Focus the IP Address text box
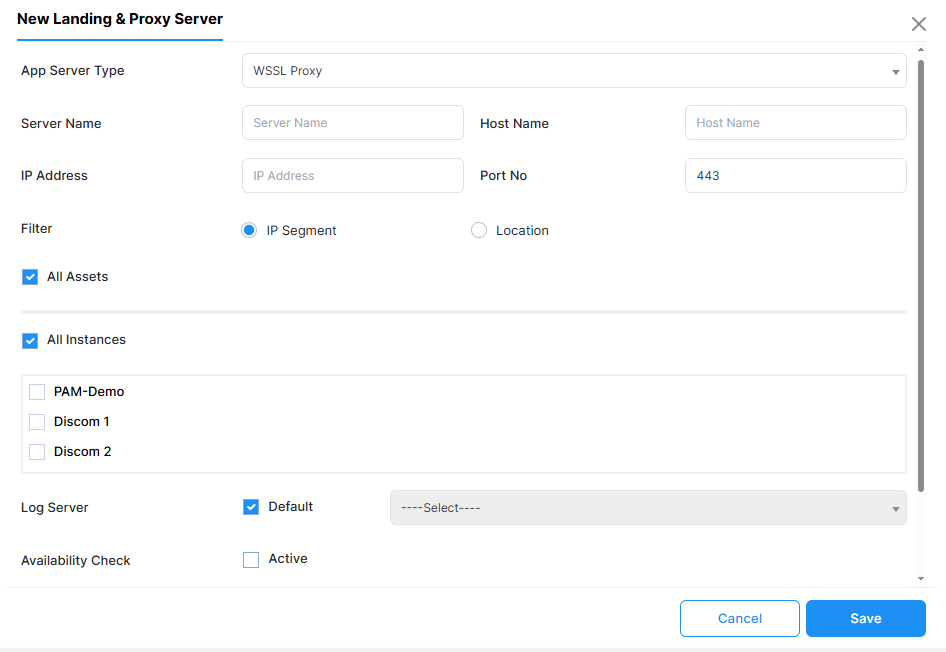 click(x=352, y=176)
